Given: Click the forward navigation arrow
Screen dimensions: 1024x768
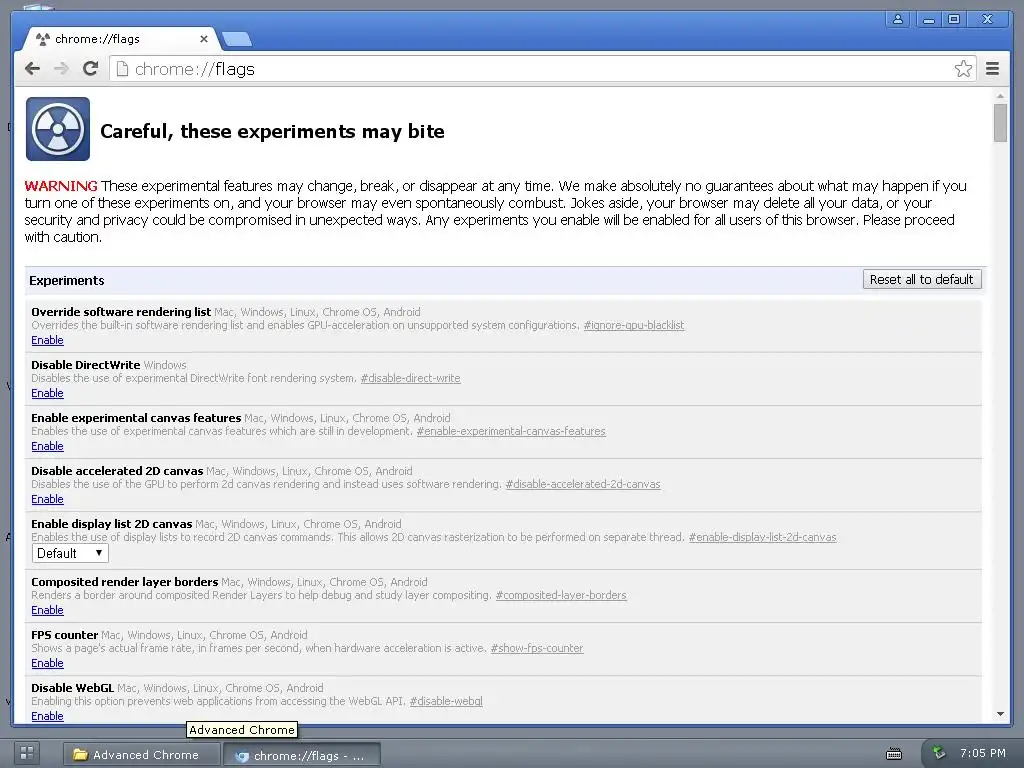Looking at the screenshot, I should point(61,69).
